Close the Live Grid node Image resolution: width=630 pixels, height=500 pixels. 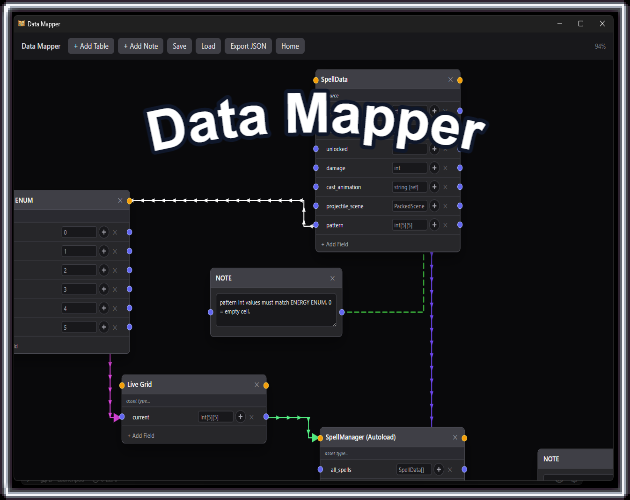pos(257,385)
